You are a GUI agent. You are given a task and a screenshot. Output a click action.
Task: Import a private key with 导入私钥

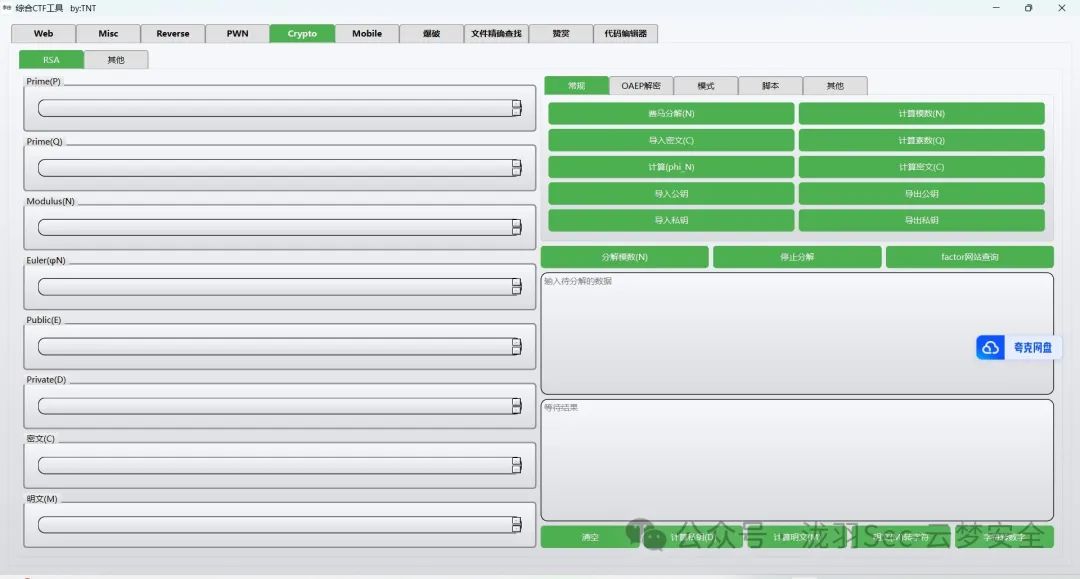pyautogui.click(x=672, y=220)
